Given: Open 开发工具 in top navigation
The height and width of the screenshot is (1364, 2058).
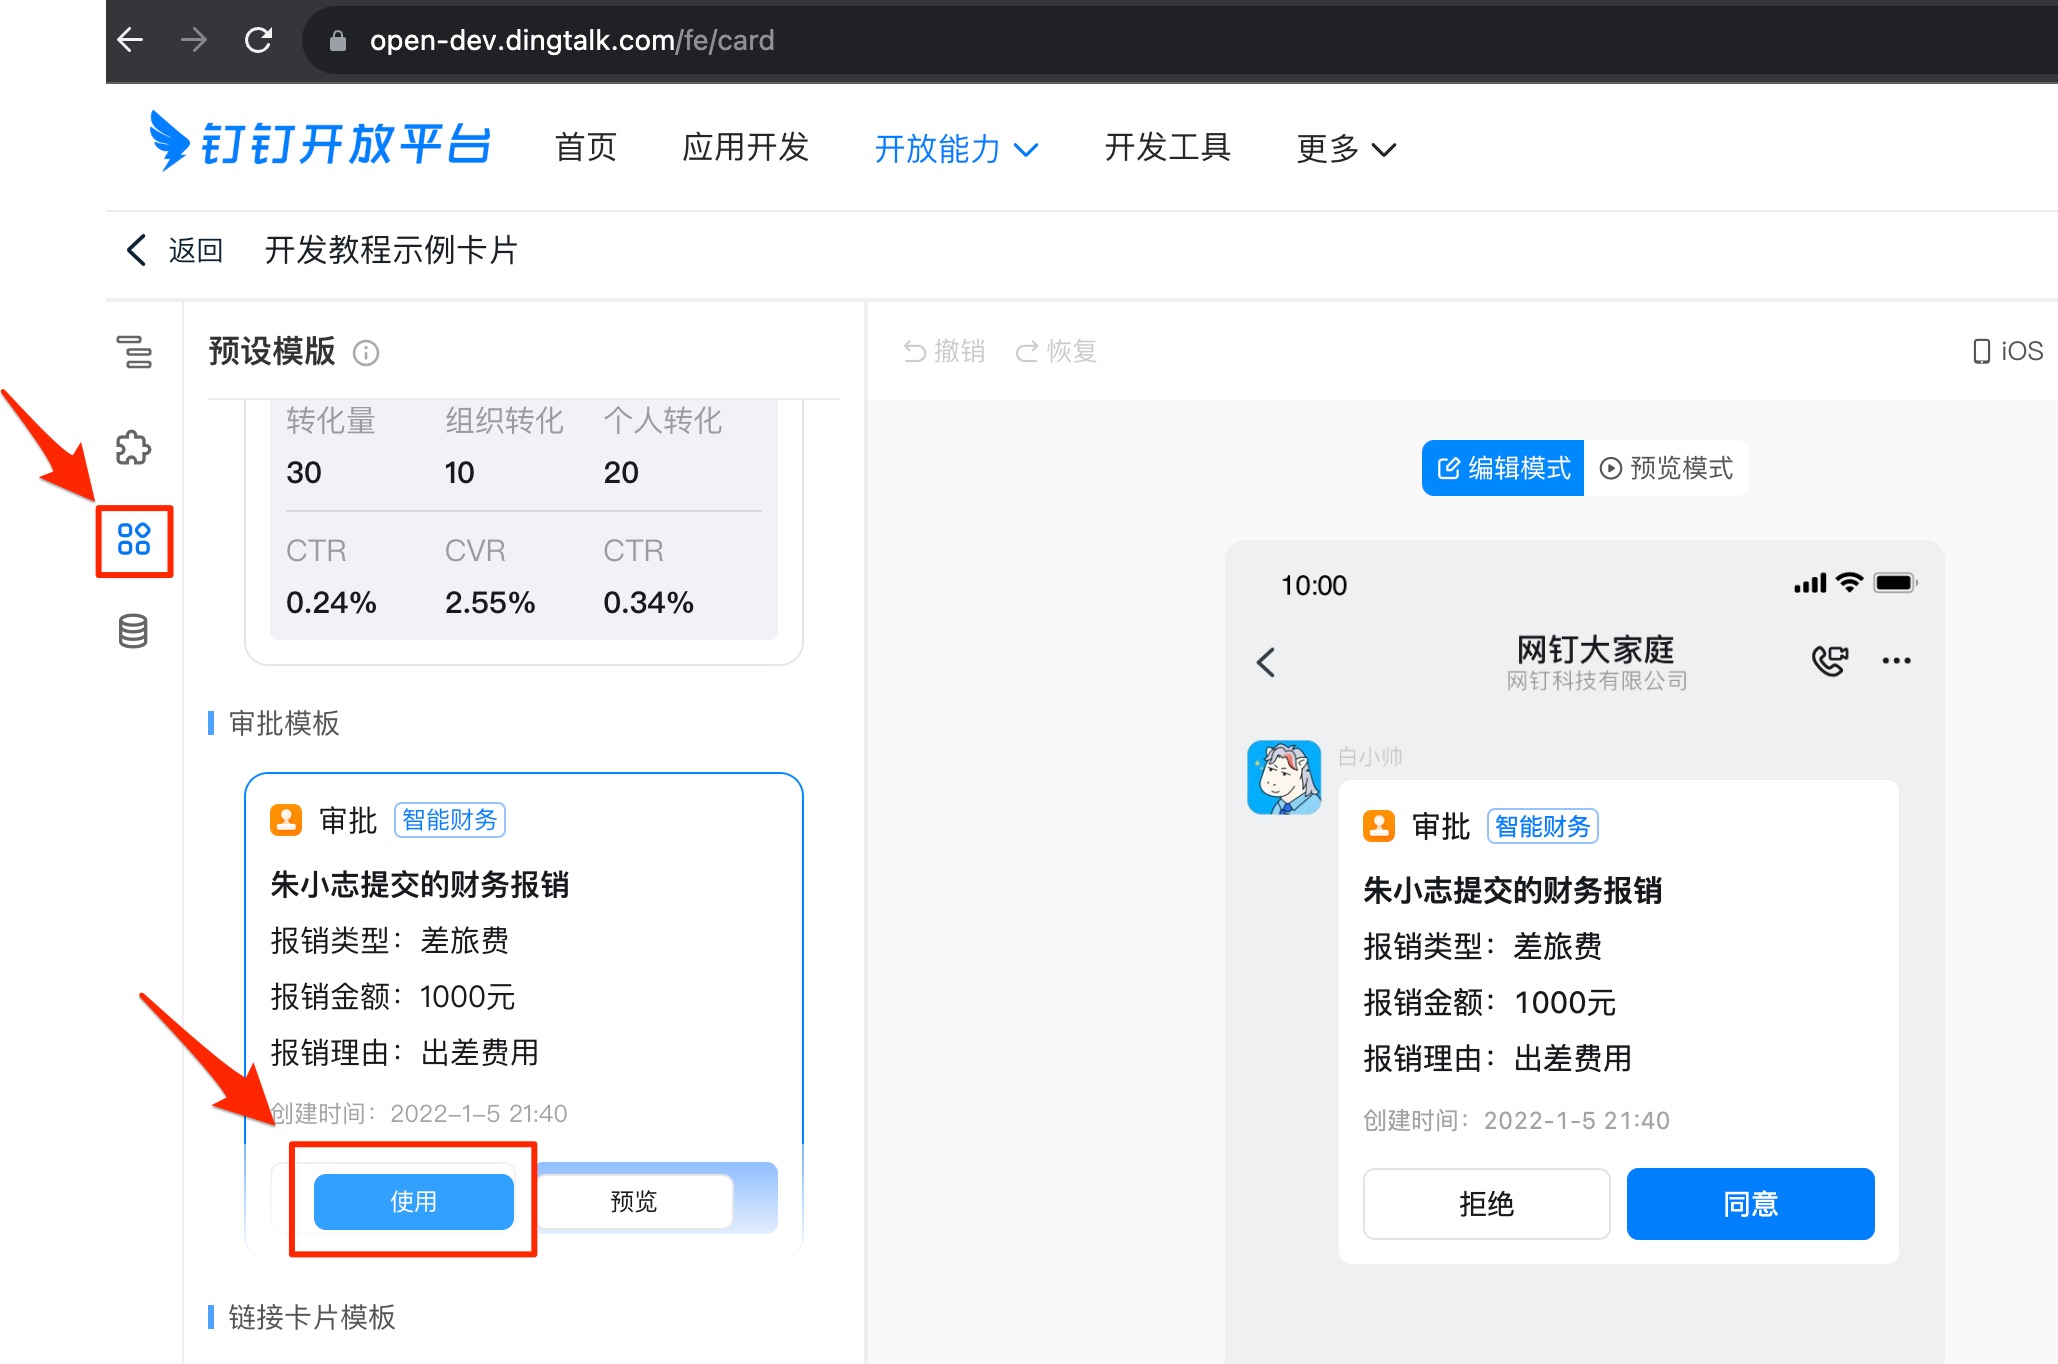Looking at the screenshot, I should click(x=1167, y=147).
